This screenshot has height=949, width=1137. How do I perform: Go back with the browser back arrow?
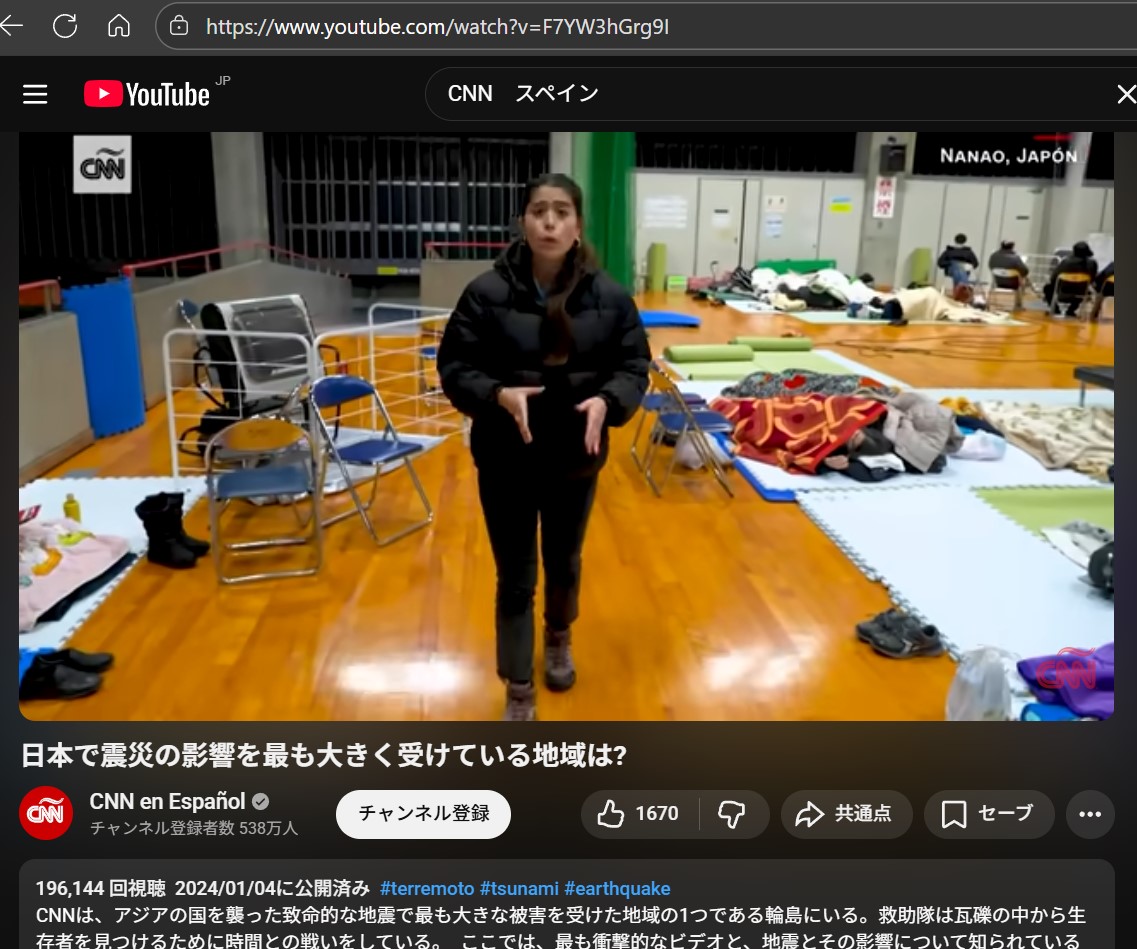(12, 26)
